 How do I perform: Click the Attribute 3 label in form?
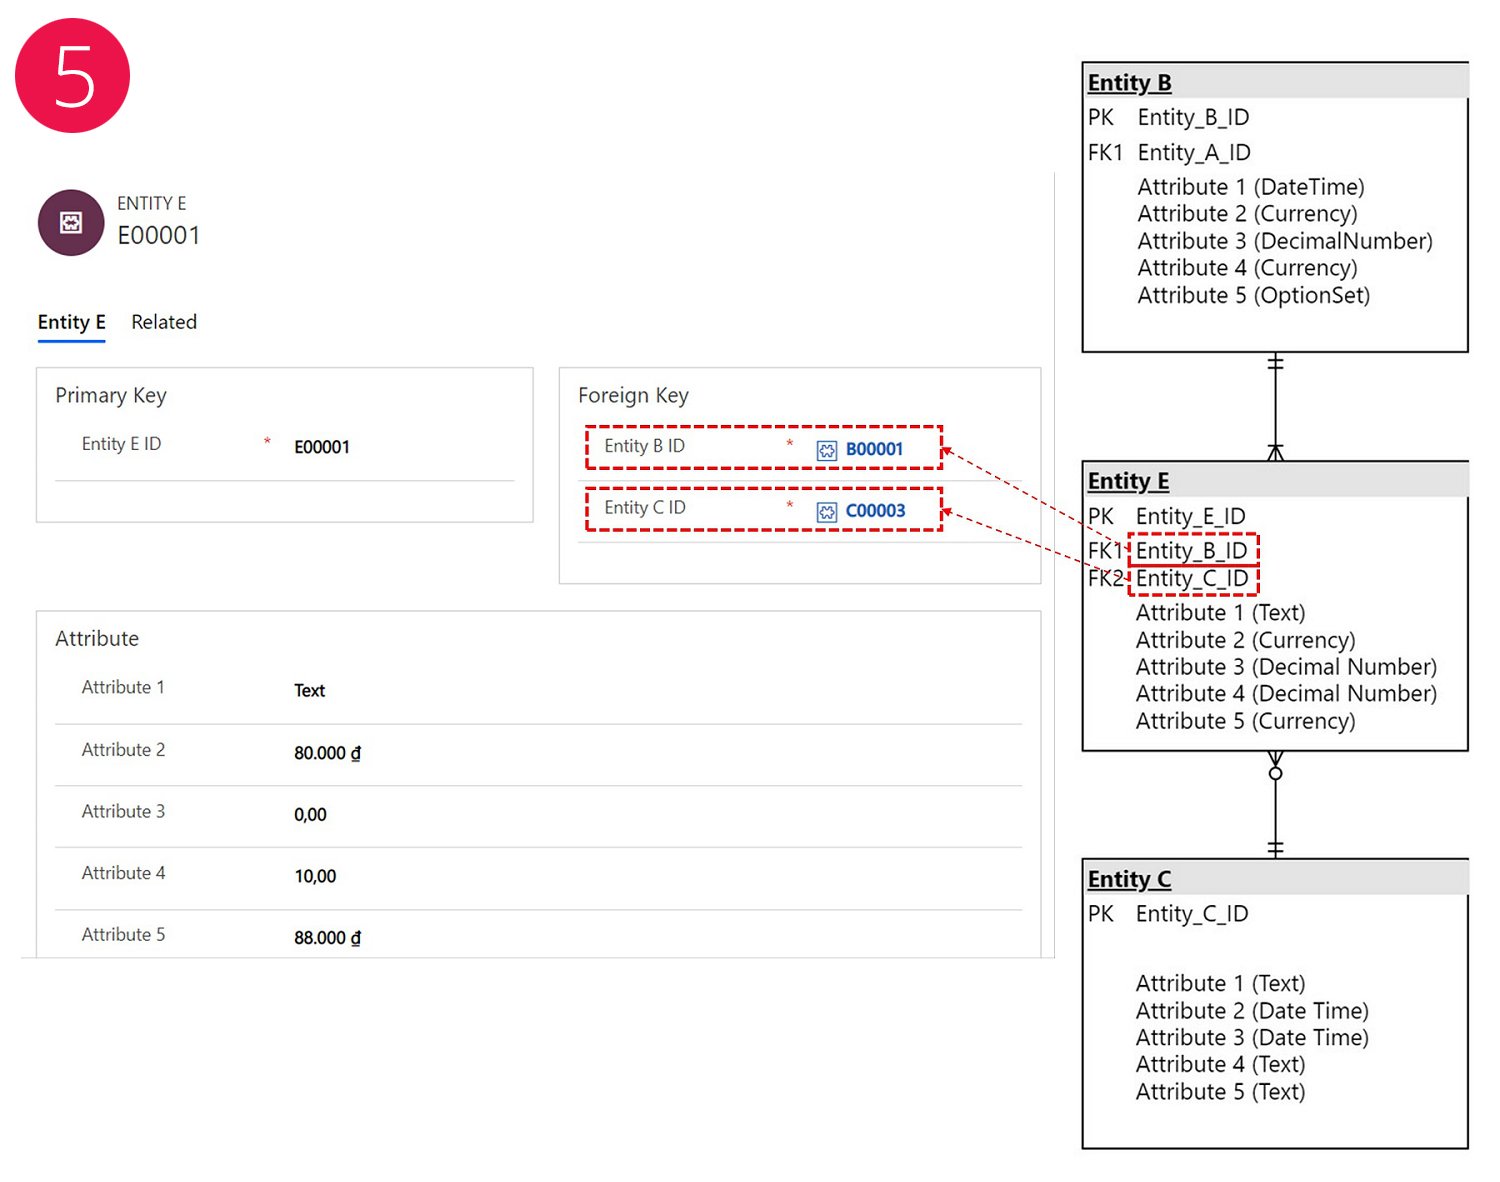123,812
